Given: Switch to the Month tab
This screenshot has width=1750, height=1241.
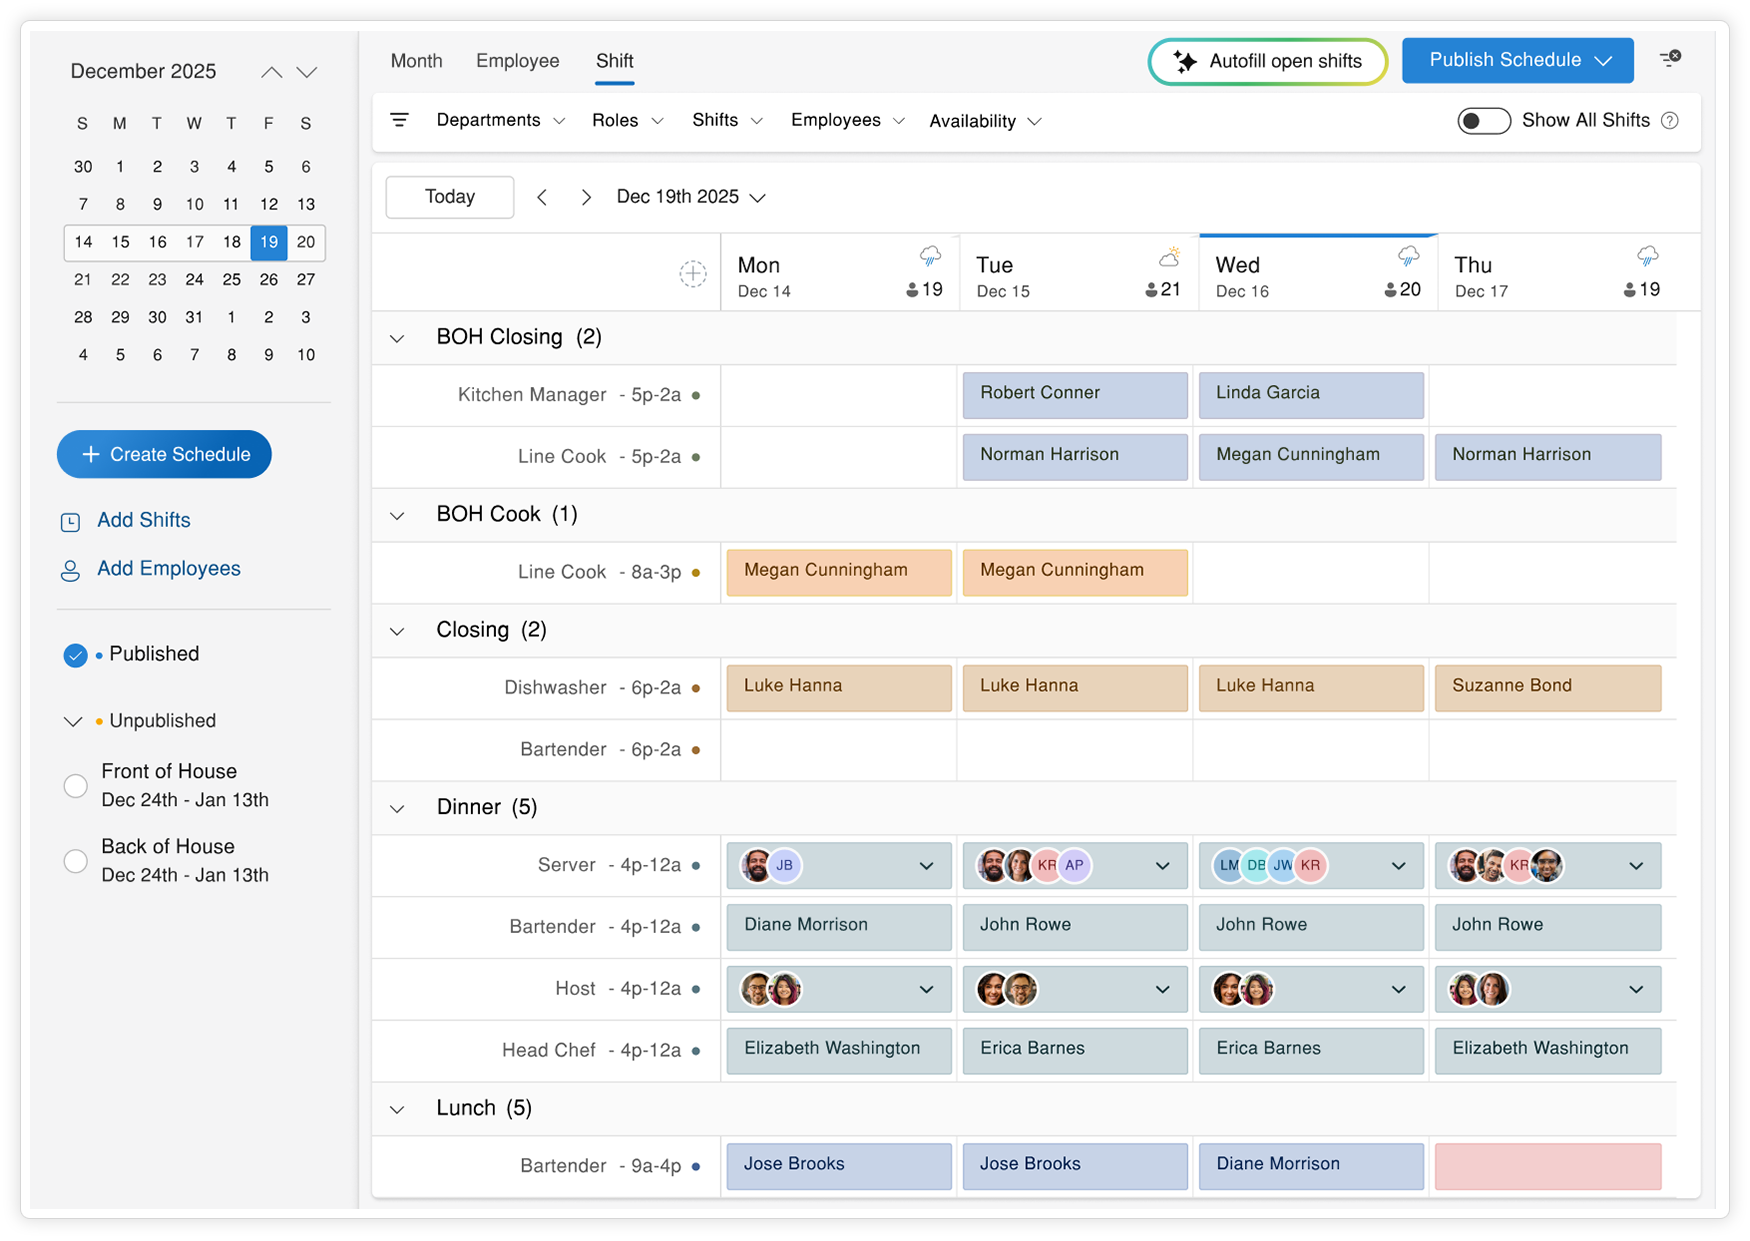Looking at the screenshot, I should [416, 61].
